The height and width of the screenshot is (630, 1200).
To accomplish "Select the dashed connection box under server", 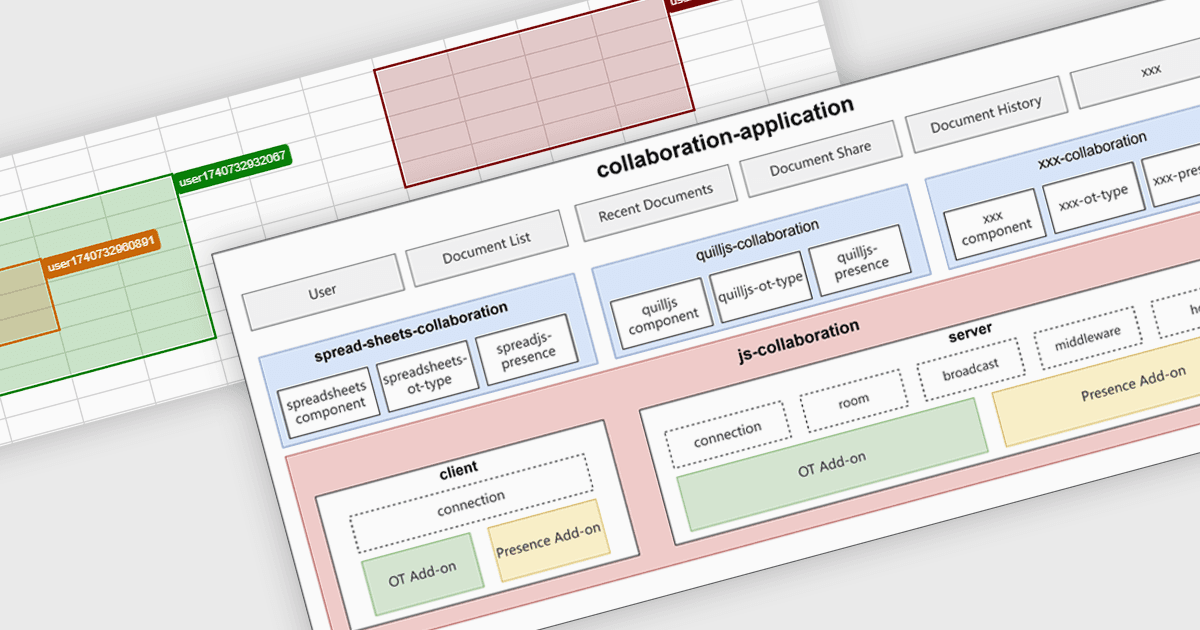I will pos(727,434).
